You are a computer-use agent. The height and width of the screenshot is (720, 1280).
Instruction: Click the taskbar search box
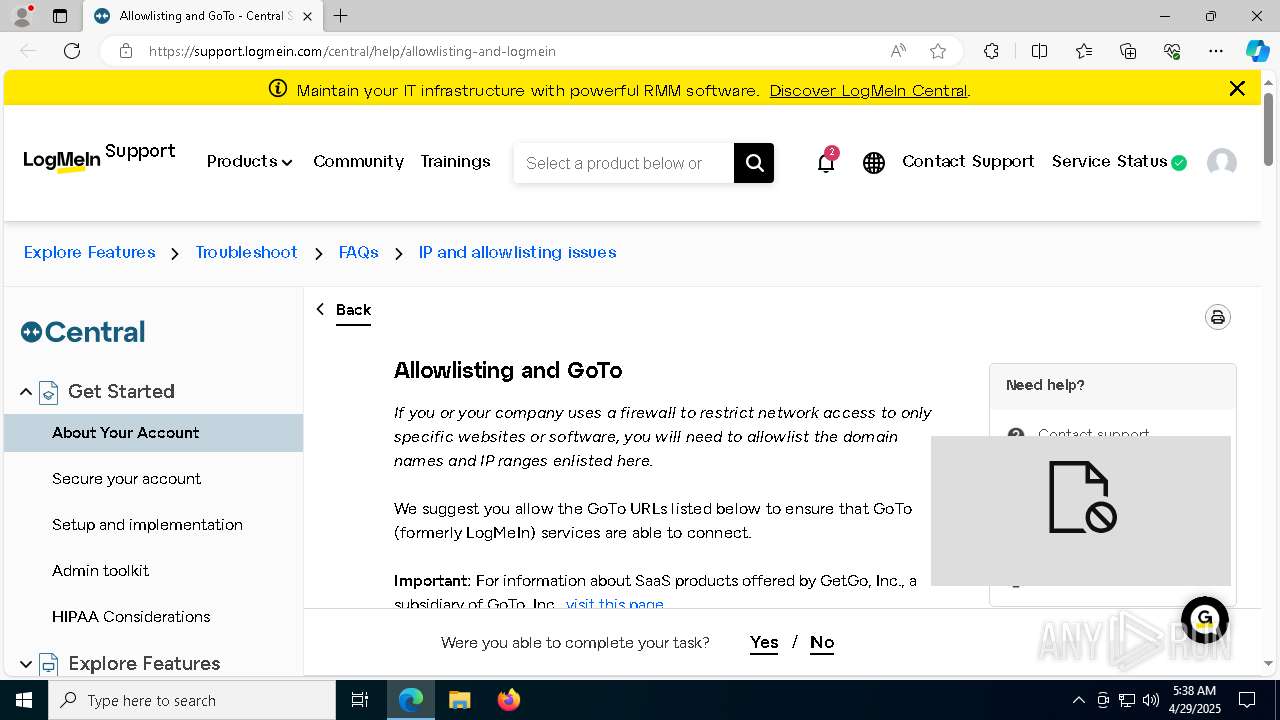[x=192, y=700]
